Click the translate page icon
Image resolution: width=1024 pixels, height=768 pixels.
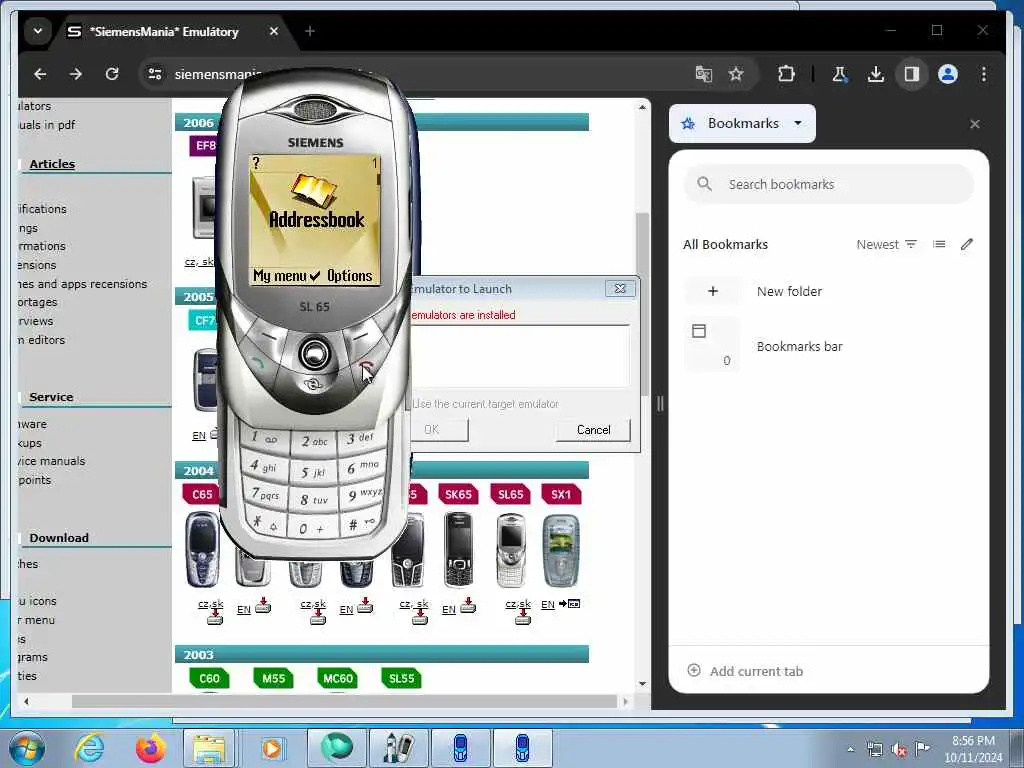pyautogui.click(x=703, y=74)
